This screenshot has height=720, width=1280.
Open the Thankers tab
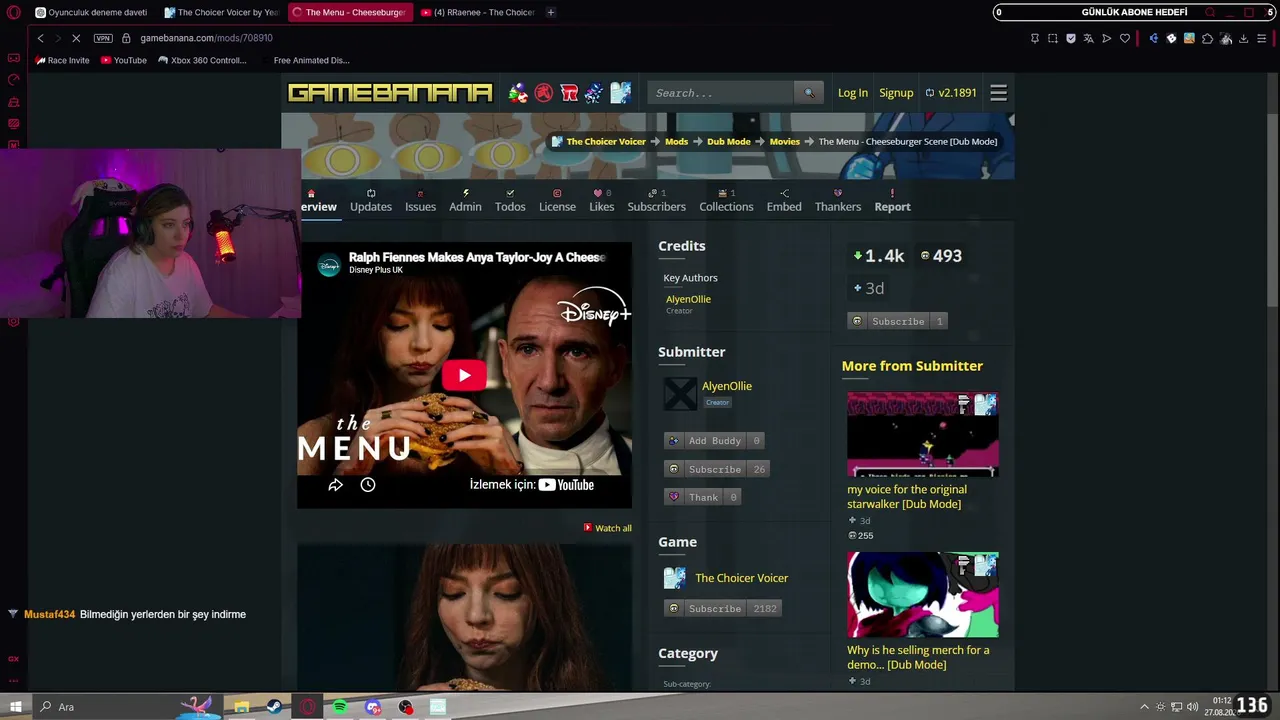click(x=838, y=200)
